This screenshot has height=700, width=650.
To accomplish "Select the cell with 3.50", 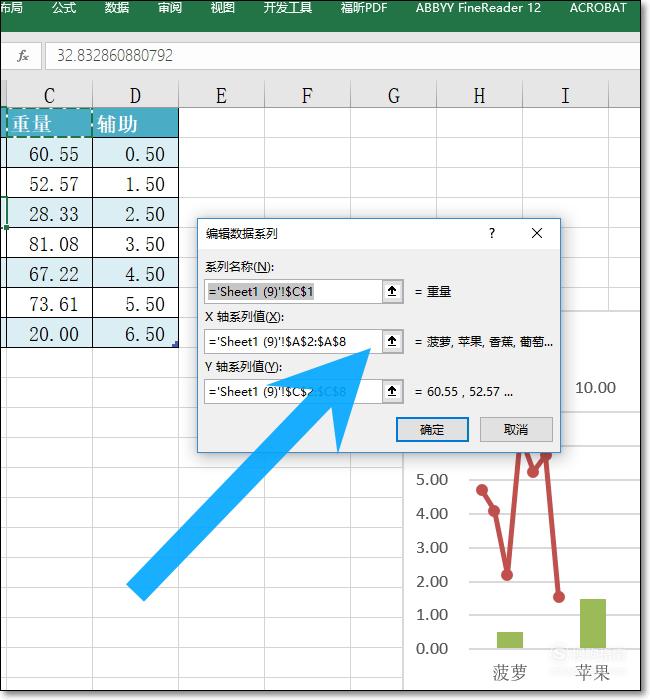I will point(135,243).
